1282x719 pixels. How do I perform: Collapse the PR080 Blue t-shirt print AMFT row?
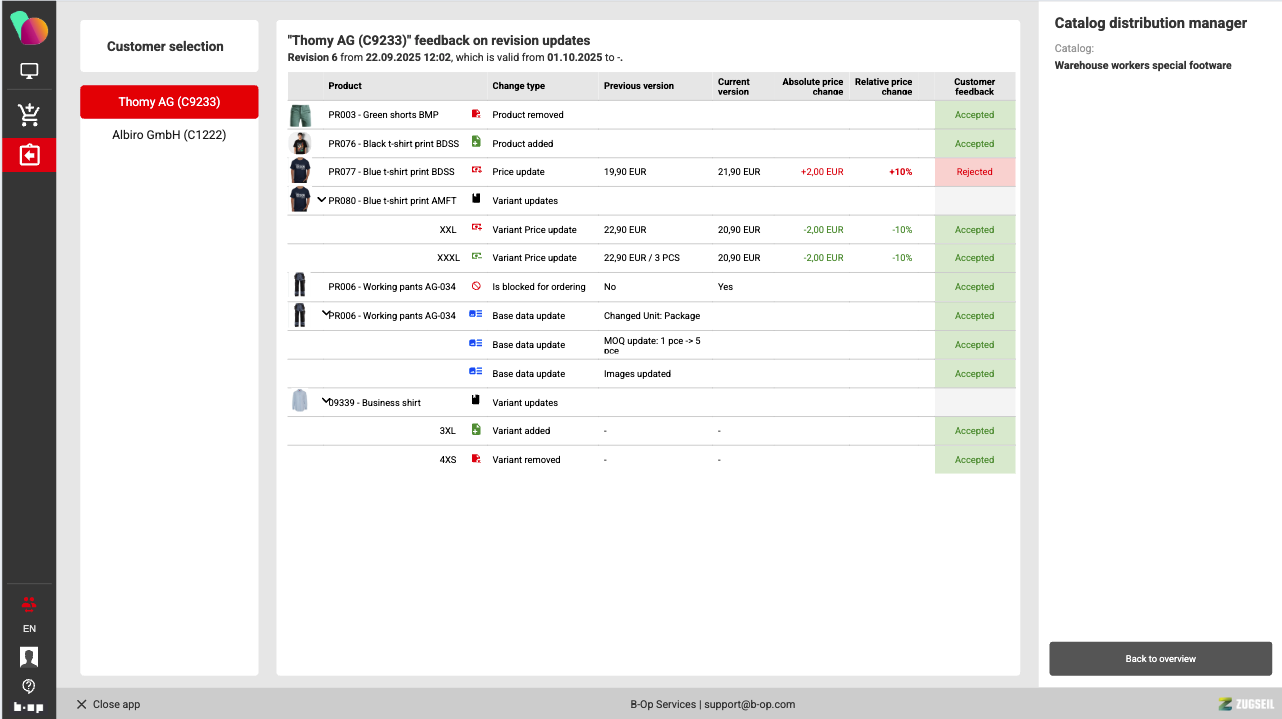click(321, 199)
